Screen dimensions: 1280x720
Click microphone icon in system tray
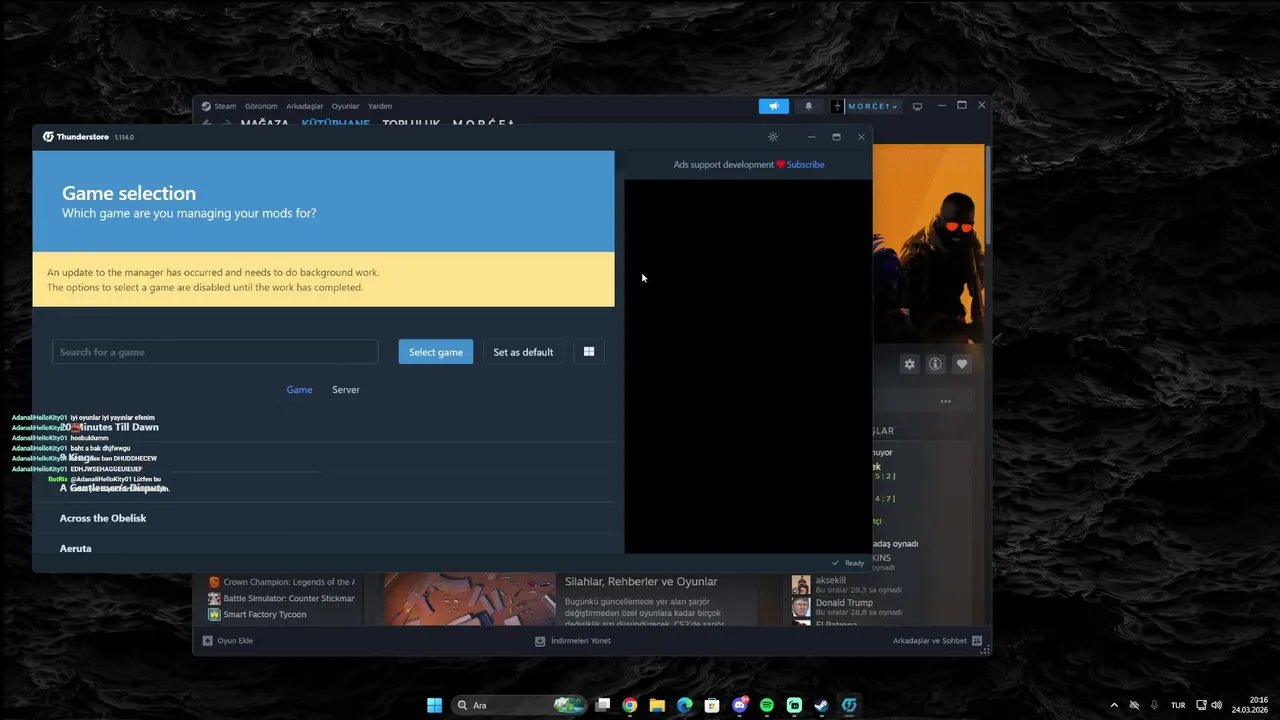point(1154,705)
